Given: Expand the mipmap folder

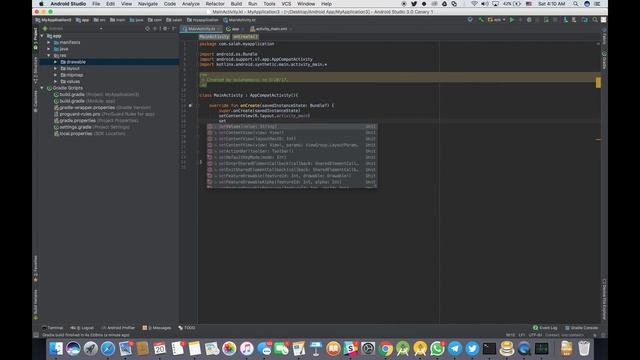Looking at the screenshot, I should click(56, 75).
